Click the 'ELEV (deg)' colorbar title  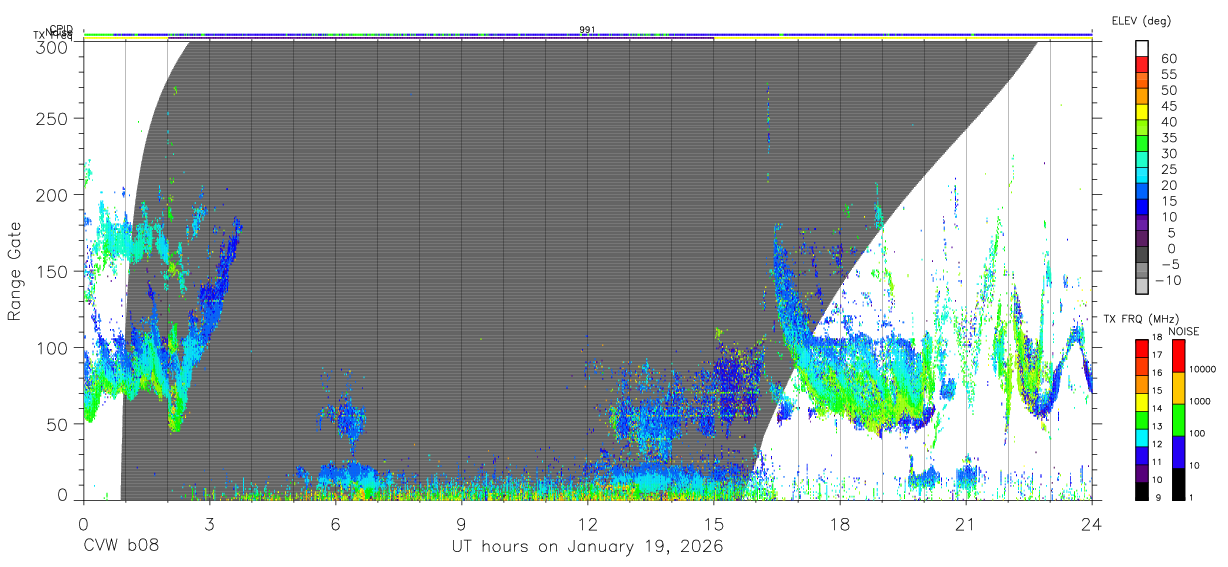(x=1141, y=20)
